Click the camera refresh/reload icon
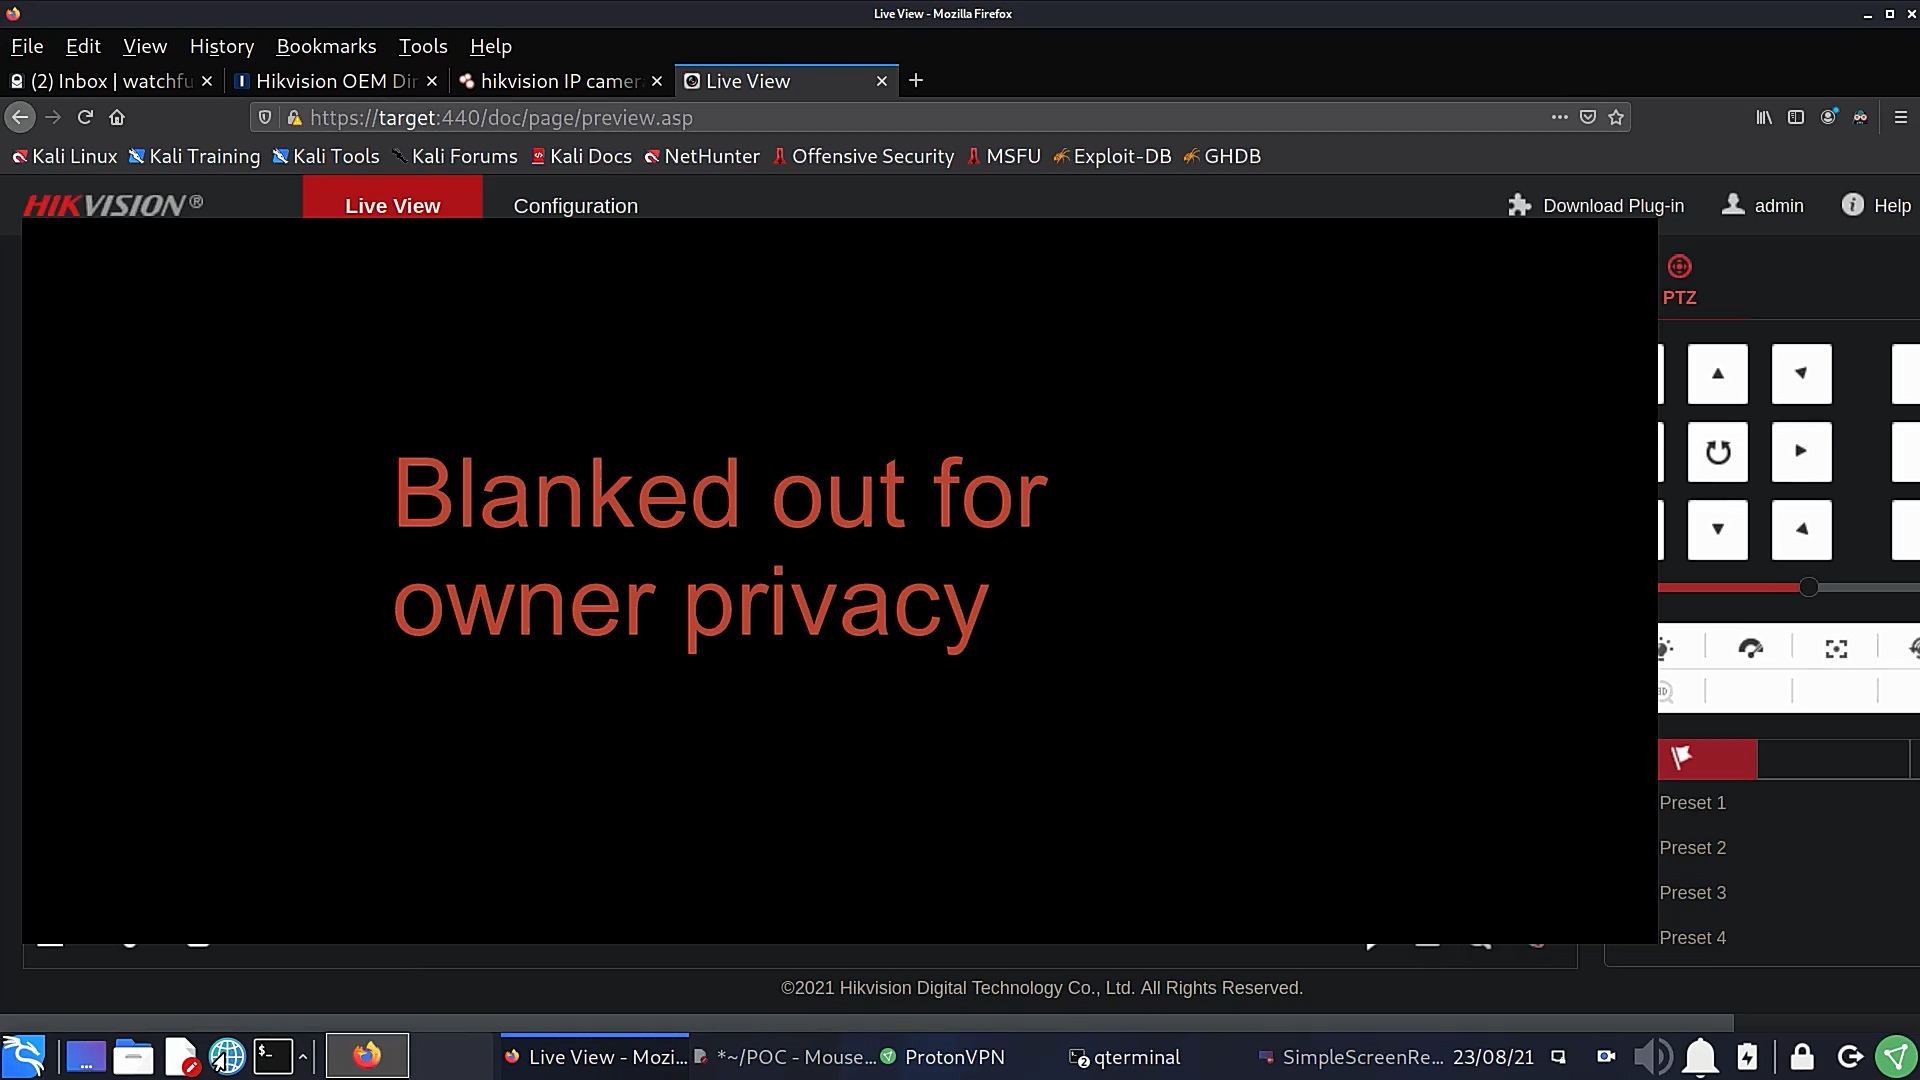 tap(1717, 450)
